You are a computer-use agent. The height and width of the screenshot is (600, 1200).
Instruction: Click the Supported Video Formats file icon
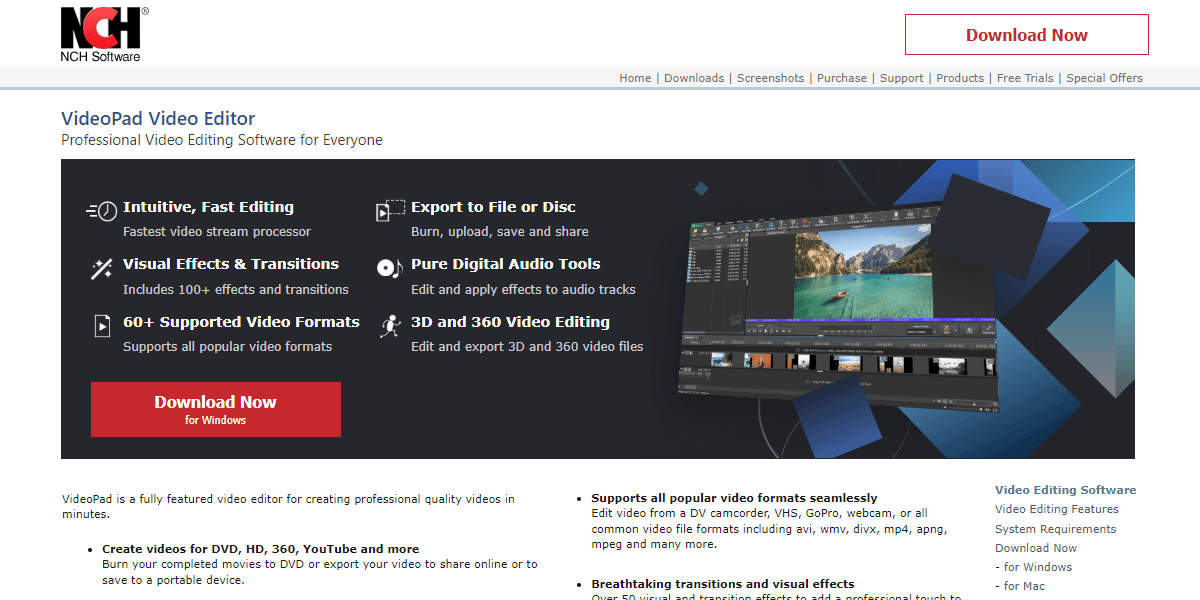click(x=102, y=326)
